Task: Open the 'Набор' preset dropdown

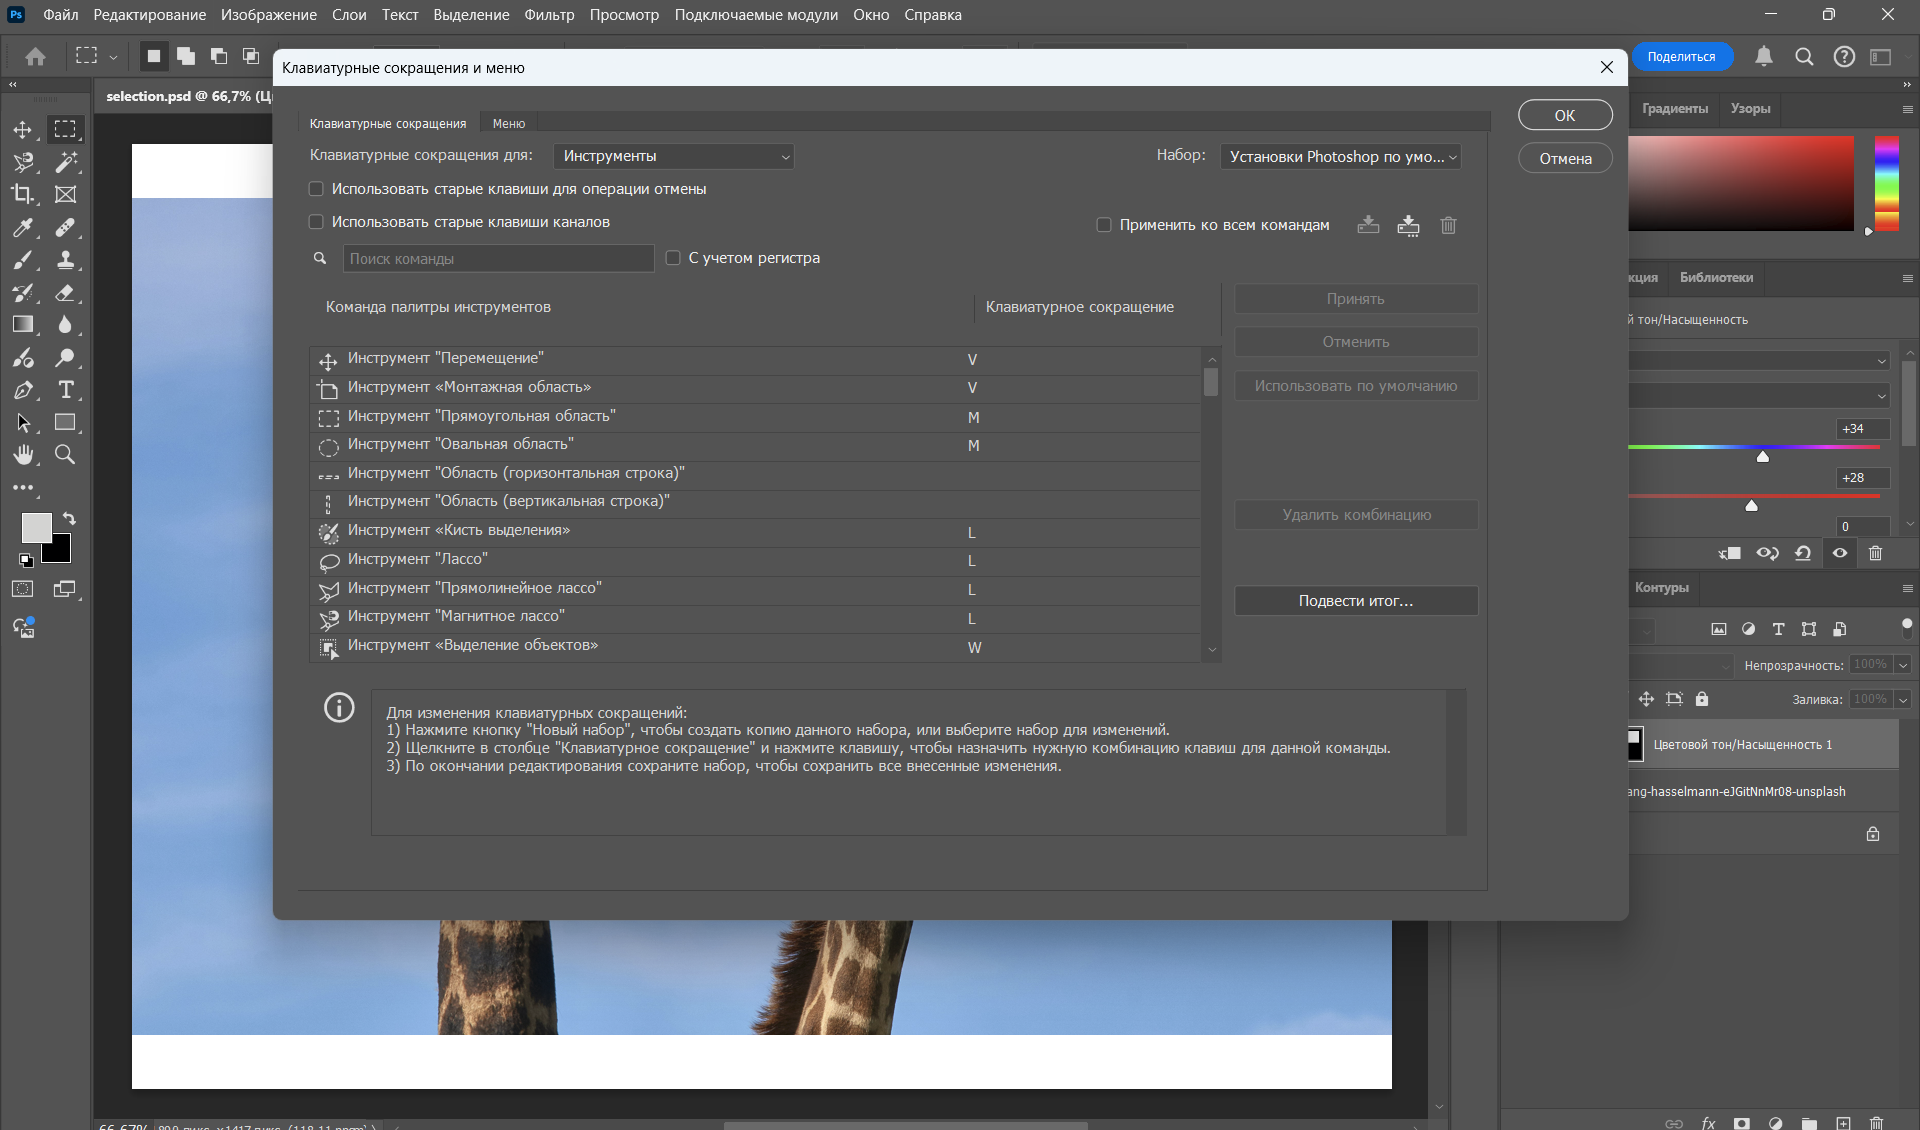Action: click(x=1340, y=157)
